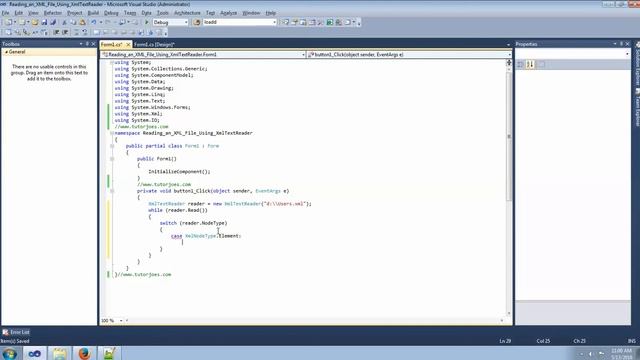Open the active documents list arrow
Image resolution: width=640 pixels, height=360 pixels.
(508, 44)
